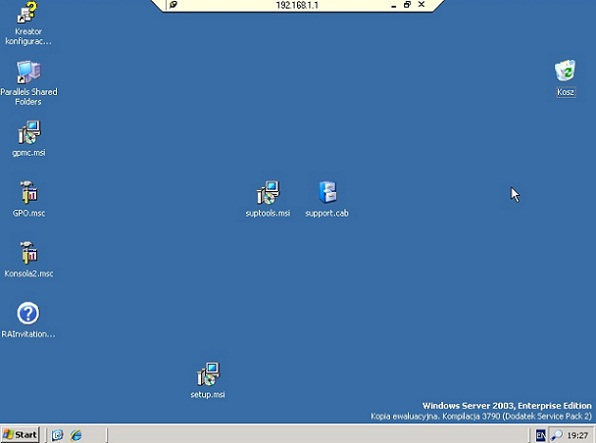Image resolution: width=596 pixels, height=443 pixels.
Task: Click the pin icon on connection bar
Action: [x=173, y=5]
